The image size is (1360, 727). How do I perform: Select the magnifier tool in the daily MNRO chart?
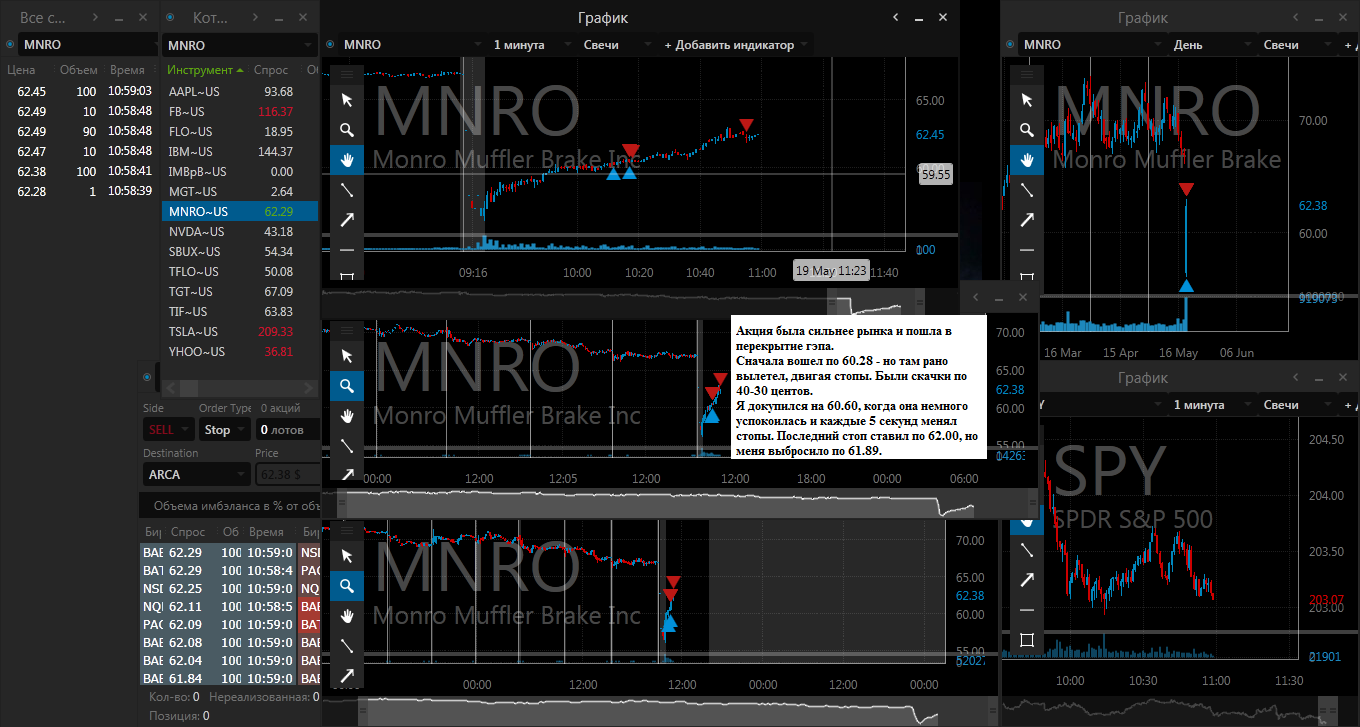tap(1026, 130)
